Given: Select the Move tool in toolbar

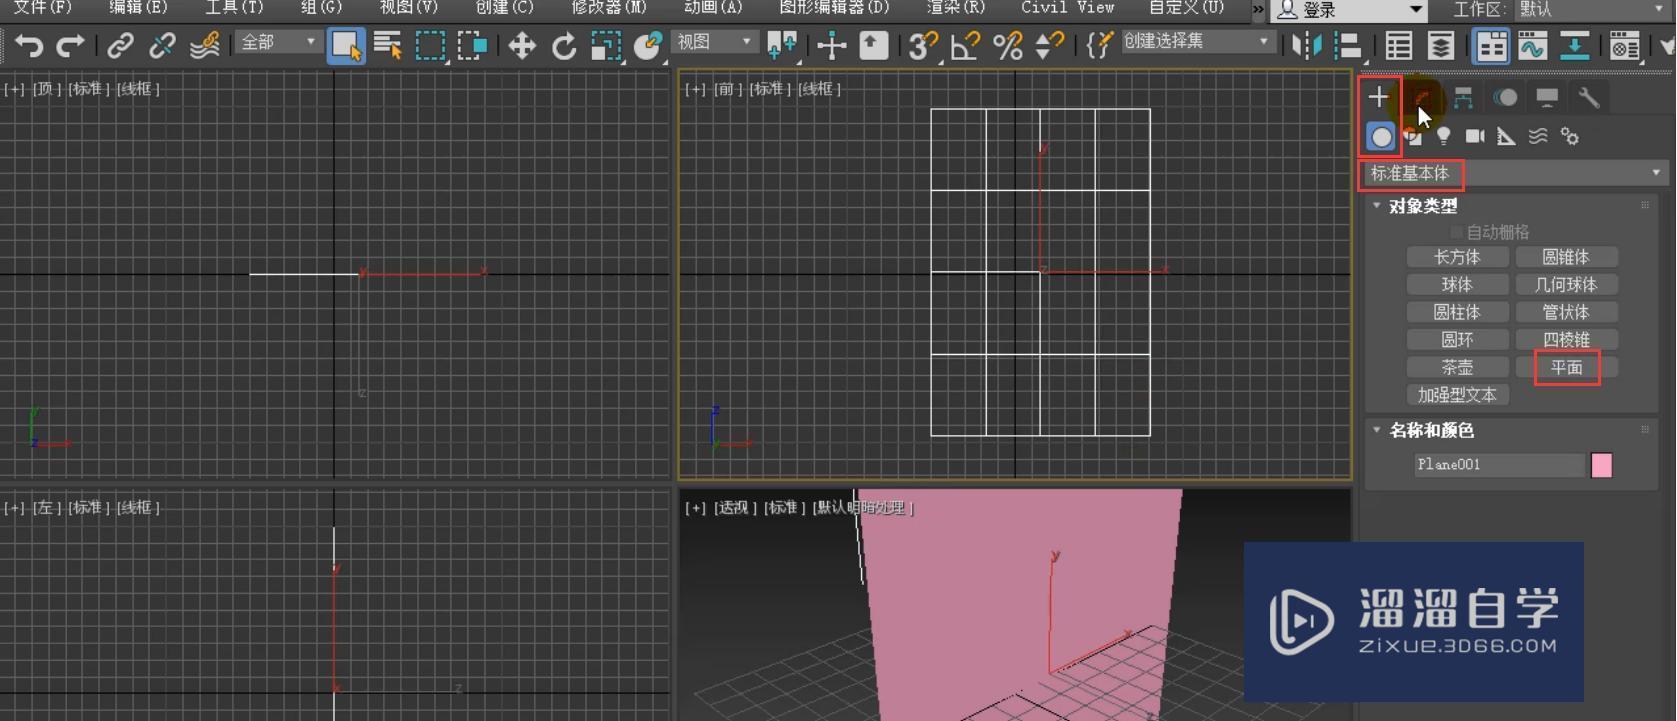Looking at the screenshot, I should 521,46.
